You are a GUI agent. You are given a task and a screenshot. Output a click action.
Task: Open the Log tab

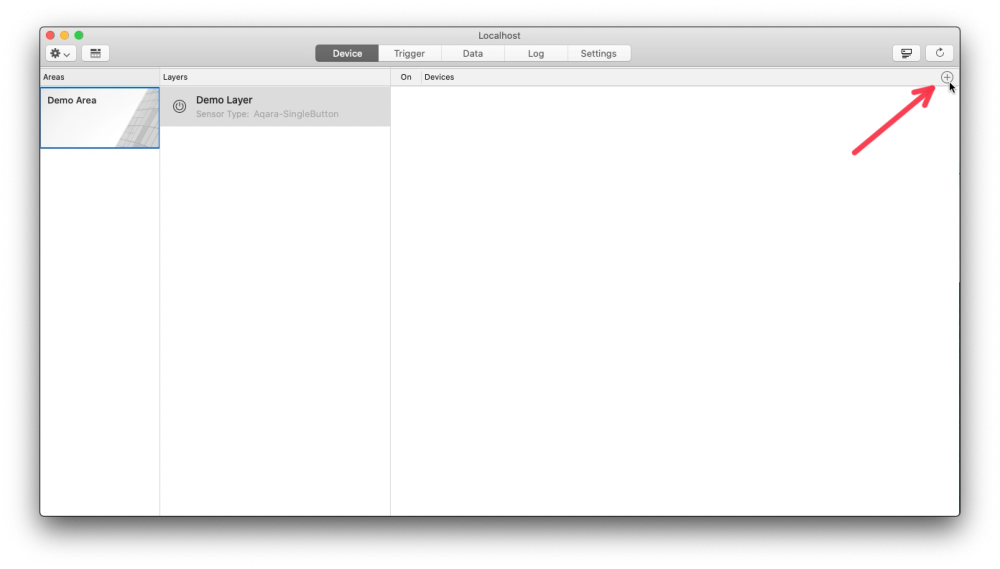click(536, 54)
